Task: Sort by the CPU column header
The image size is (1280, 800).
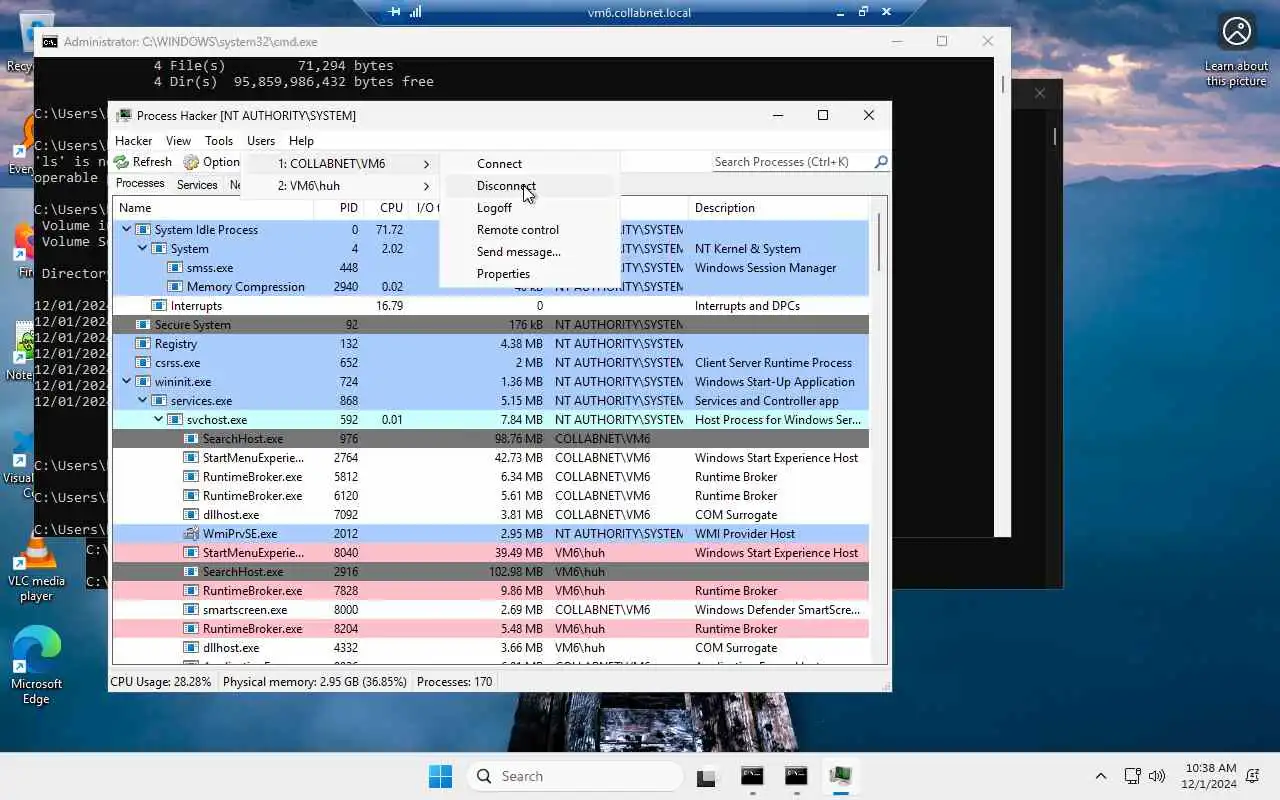Action: click(x=387, y=208)
